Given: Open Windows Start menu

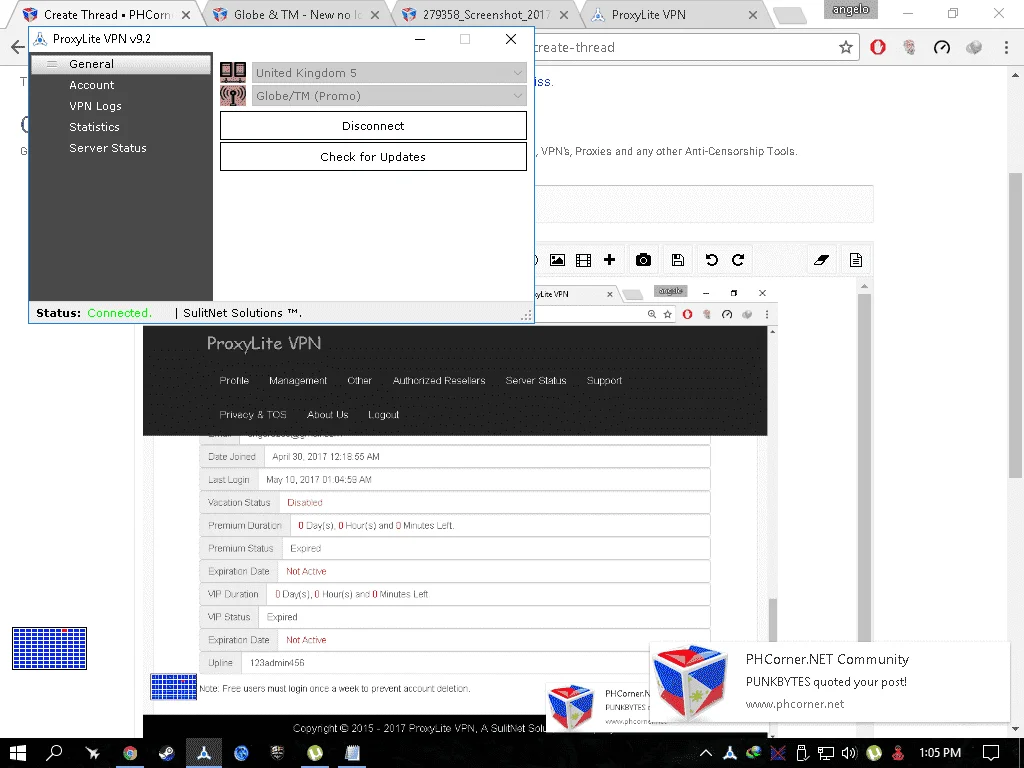Looking at the screenshot, I should 18,753.
